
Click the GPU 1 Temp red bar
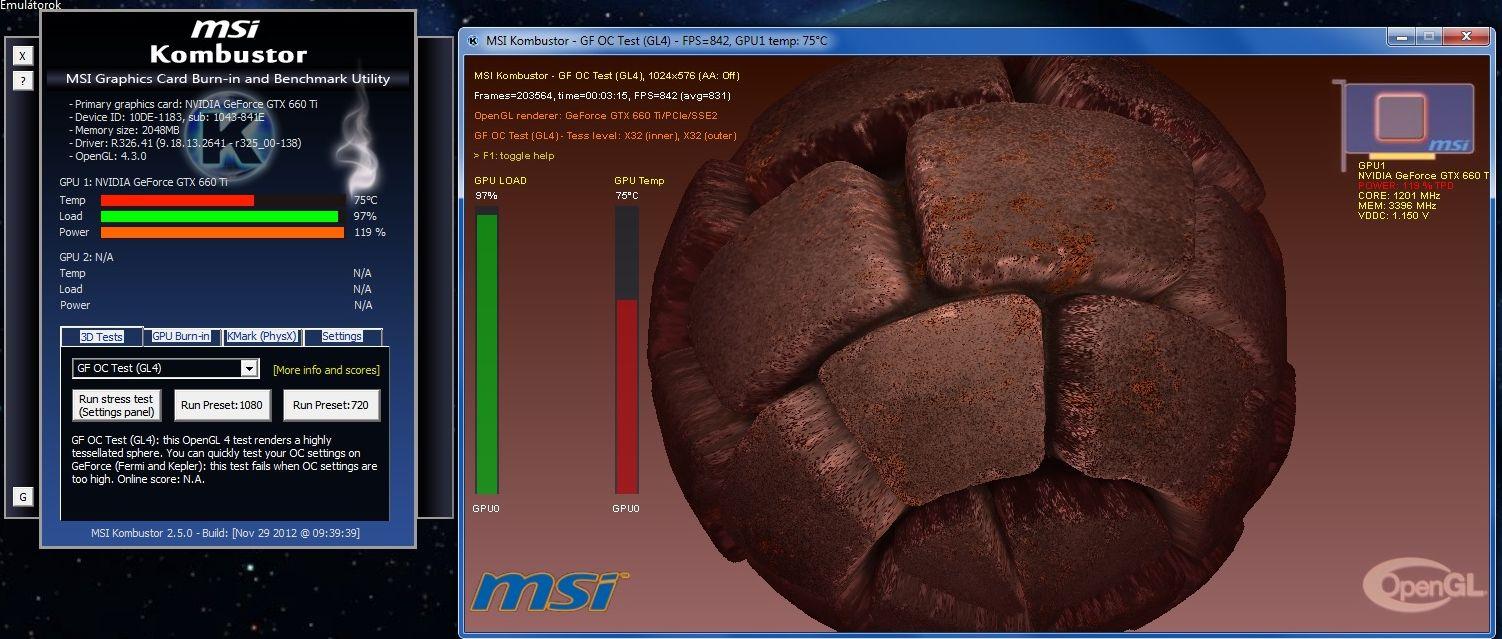pos(178,200)
